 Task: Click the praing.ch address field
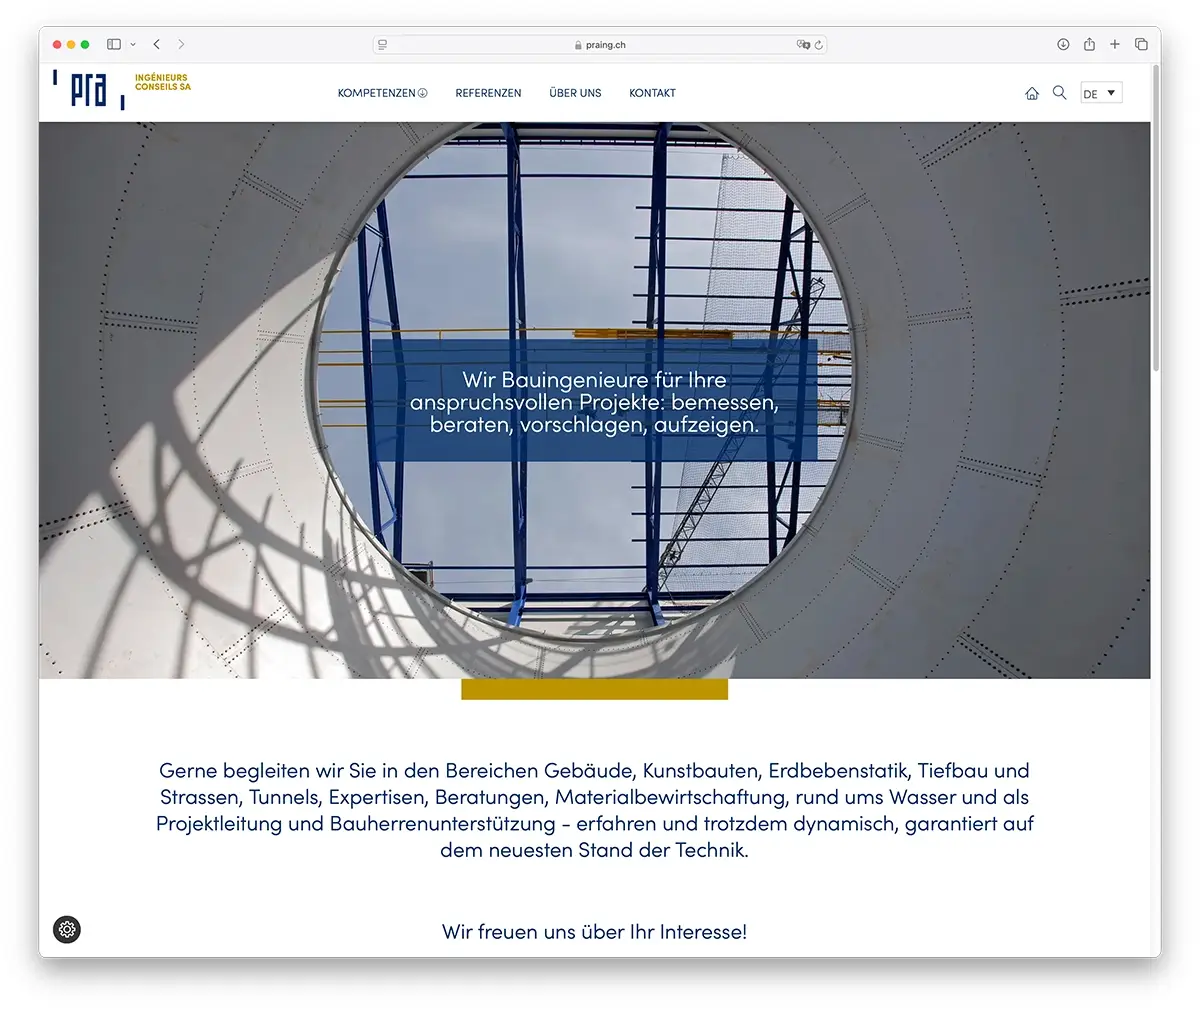(x=600, y=45)
